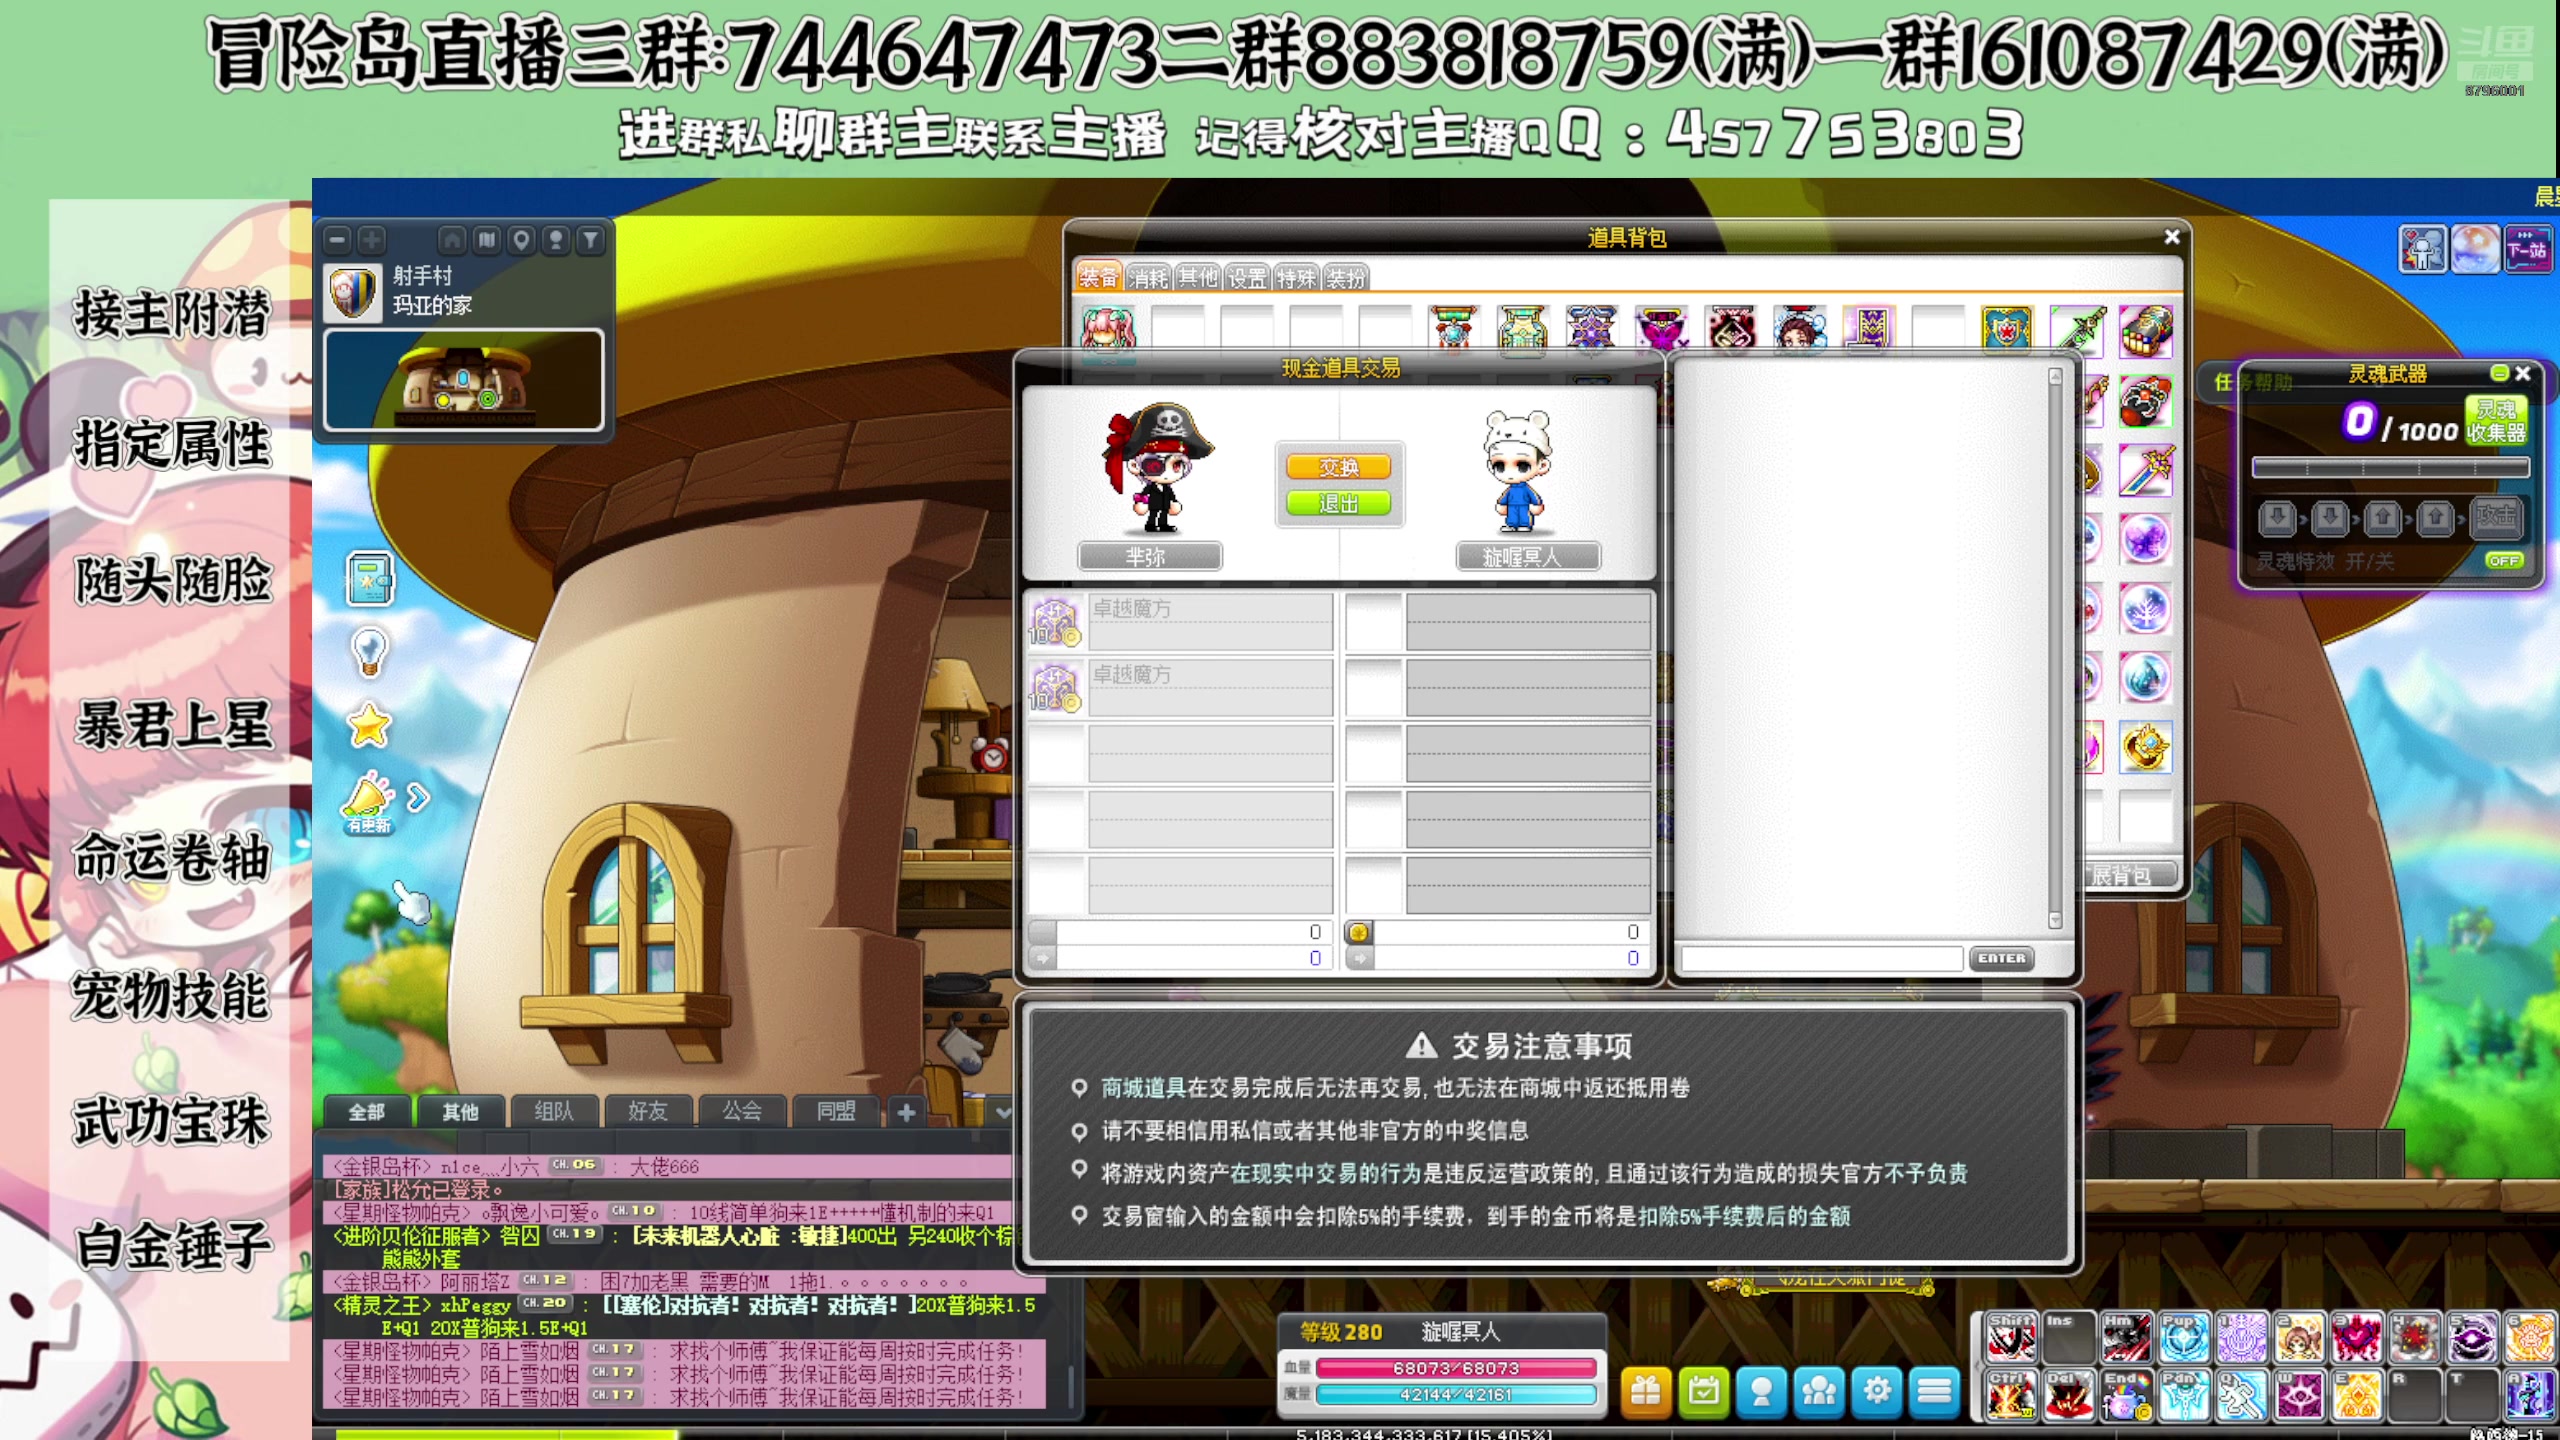
Task: Expand the chat options dropdown arrow
Action: click(1003, 1112)
